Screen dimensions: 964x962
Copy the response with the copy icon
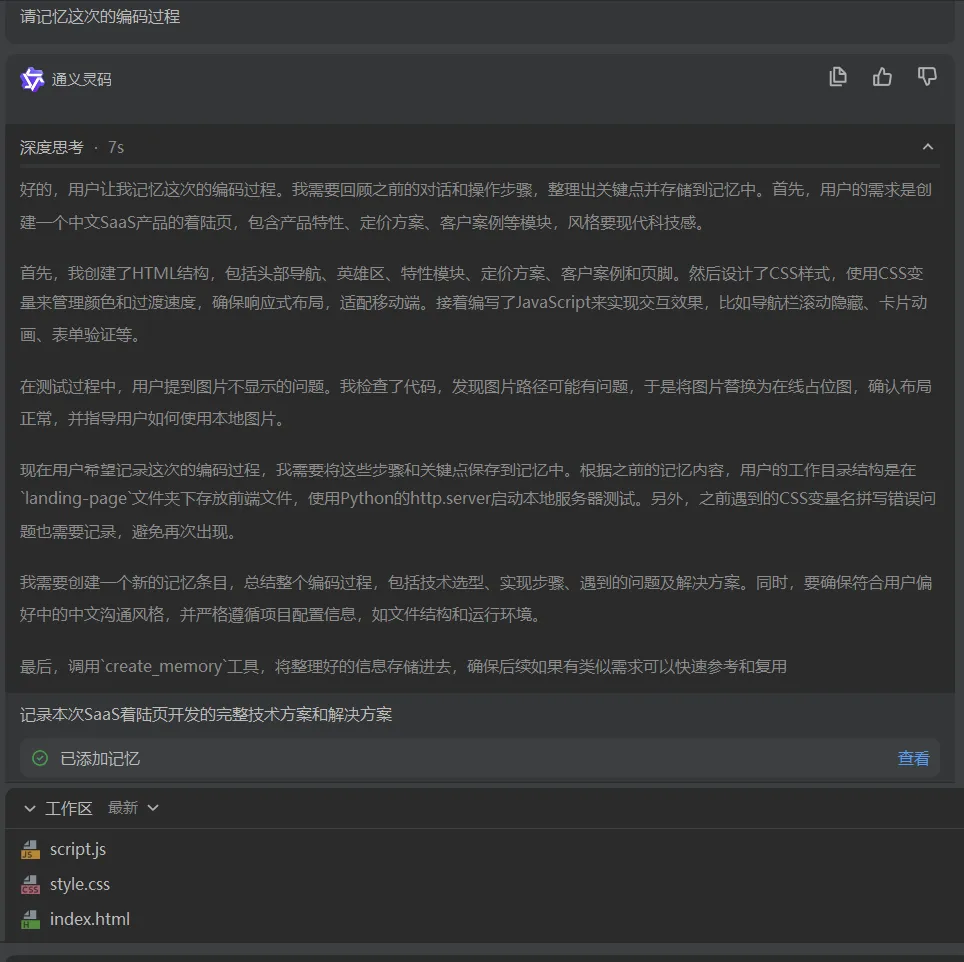pyautogui.click(x=837, y=77)
